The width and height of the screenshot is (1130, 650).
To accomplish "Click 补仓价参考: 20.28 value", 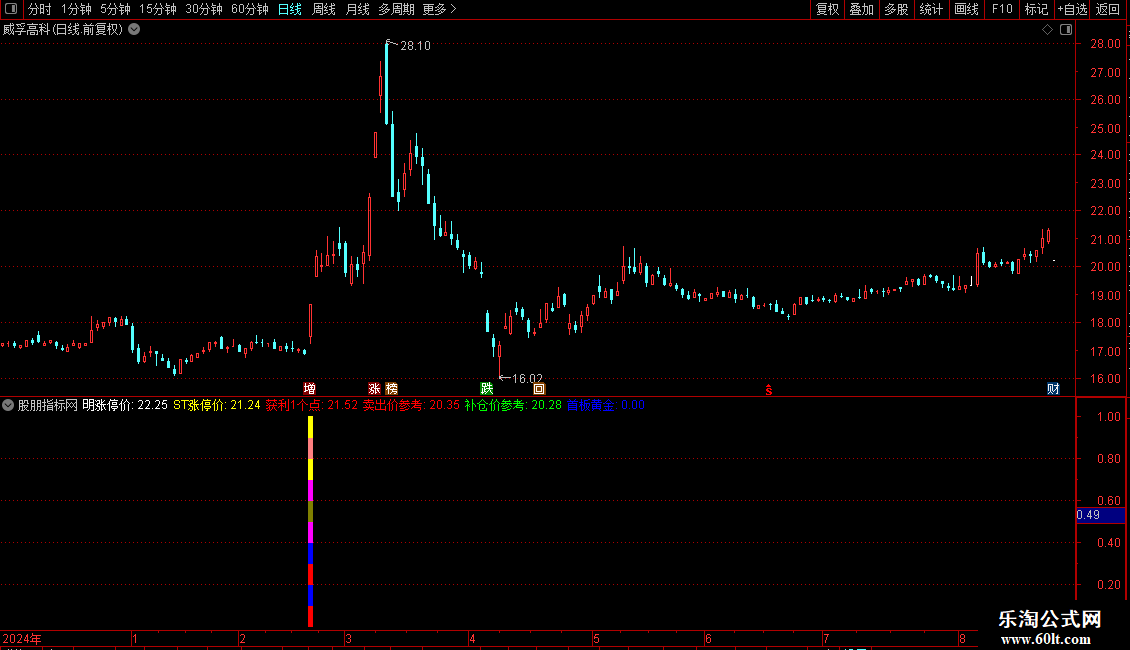I will [512, 406].
